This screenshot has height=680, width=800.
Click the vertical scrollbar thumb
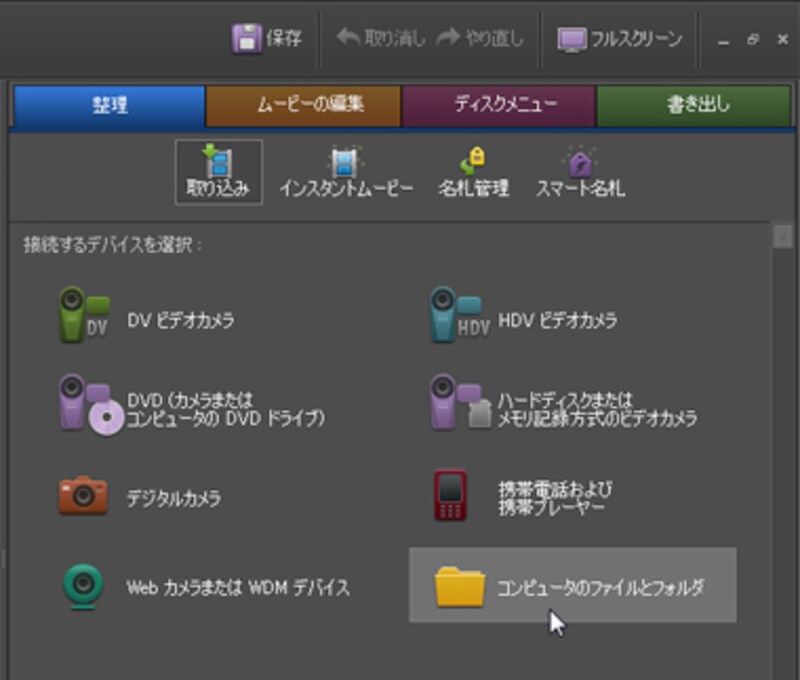pos(783,237)
